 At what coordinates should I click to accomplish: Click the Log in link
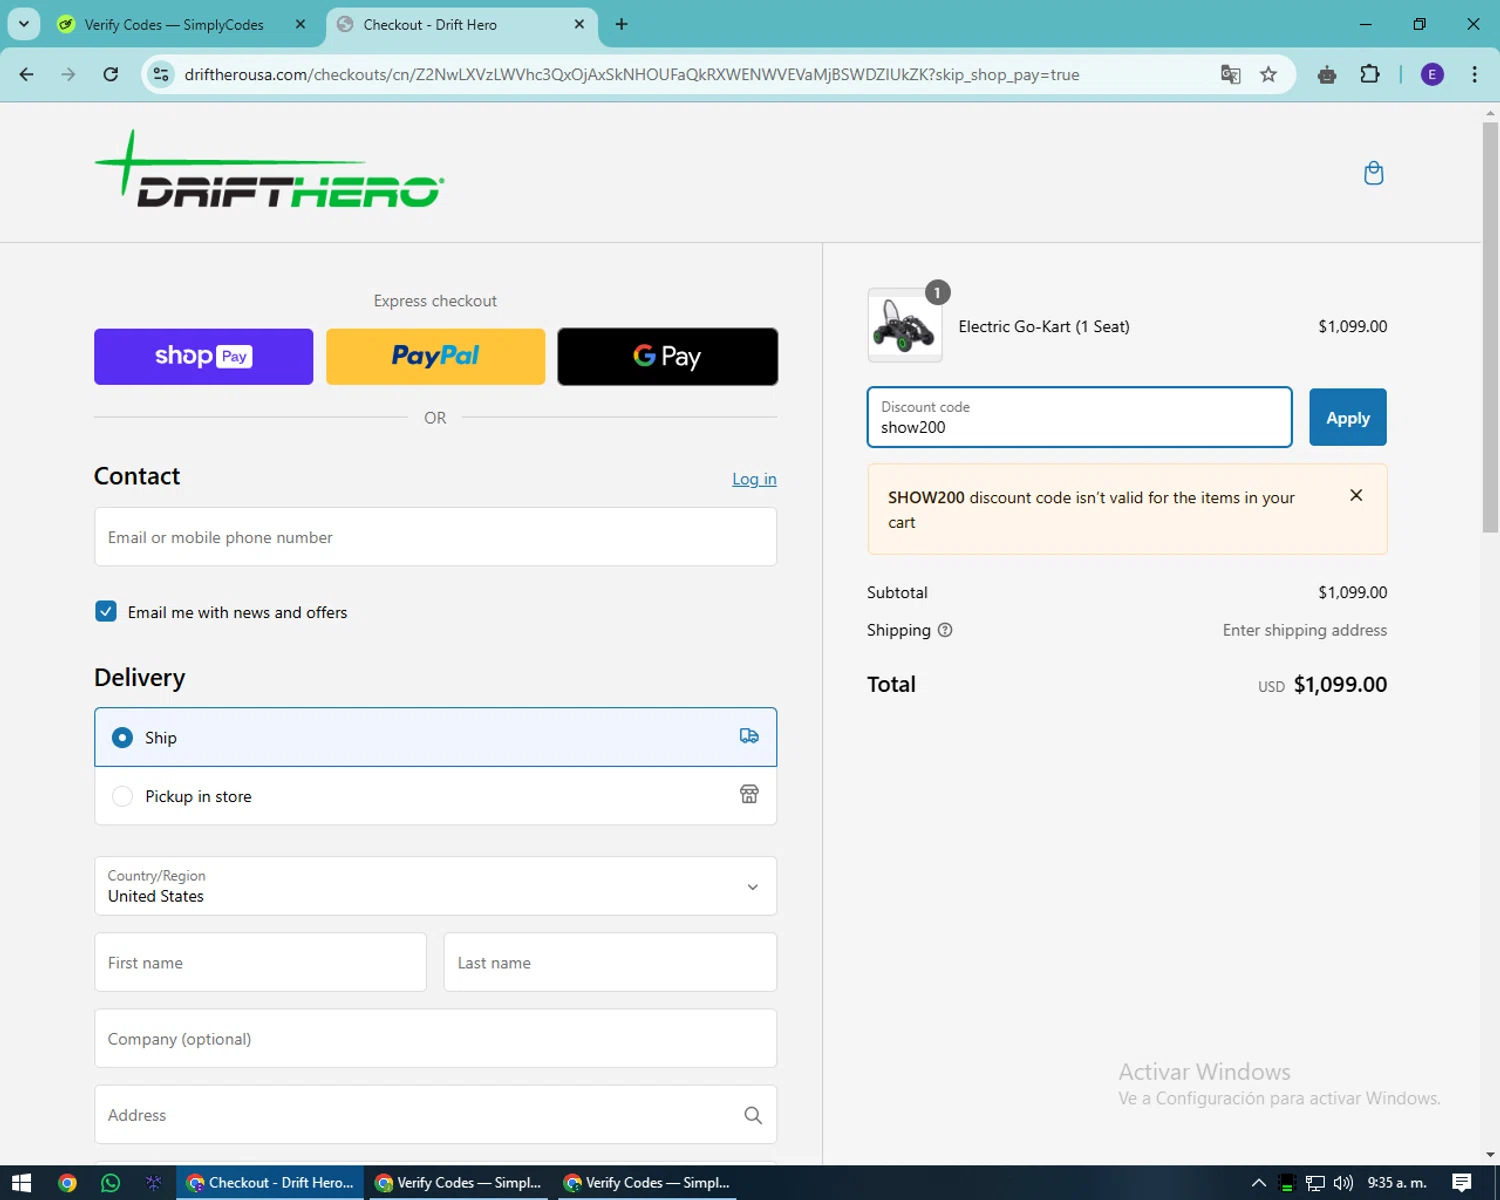point(754,479)
